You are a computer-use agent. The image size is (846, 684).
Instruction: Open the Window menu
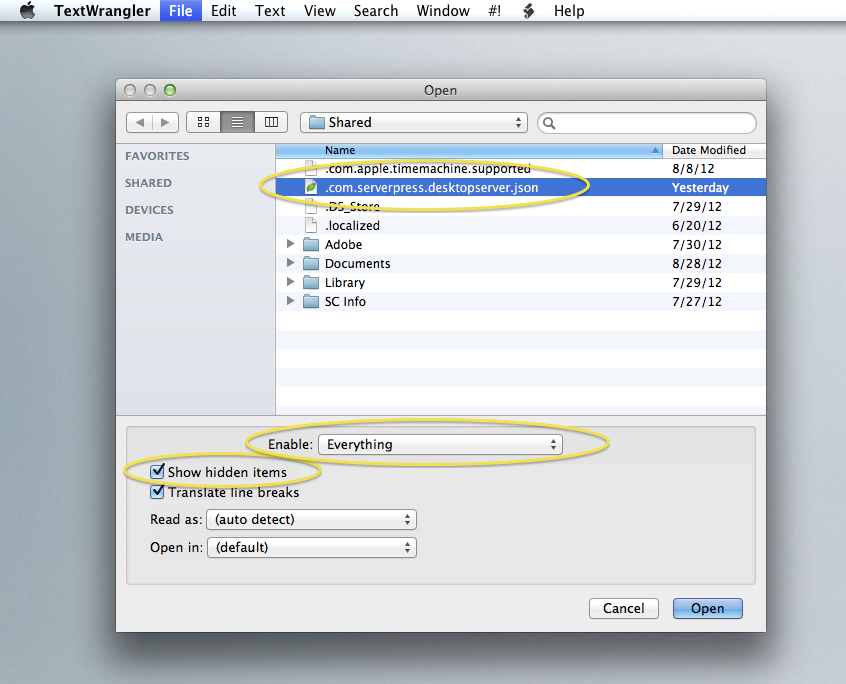443,11
